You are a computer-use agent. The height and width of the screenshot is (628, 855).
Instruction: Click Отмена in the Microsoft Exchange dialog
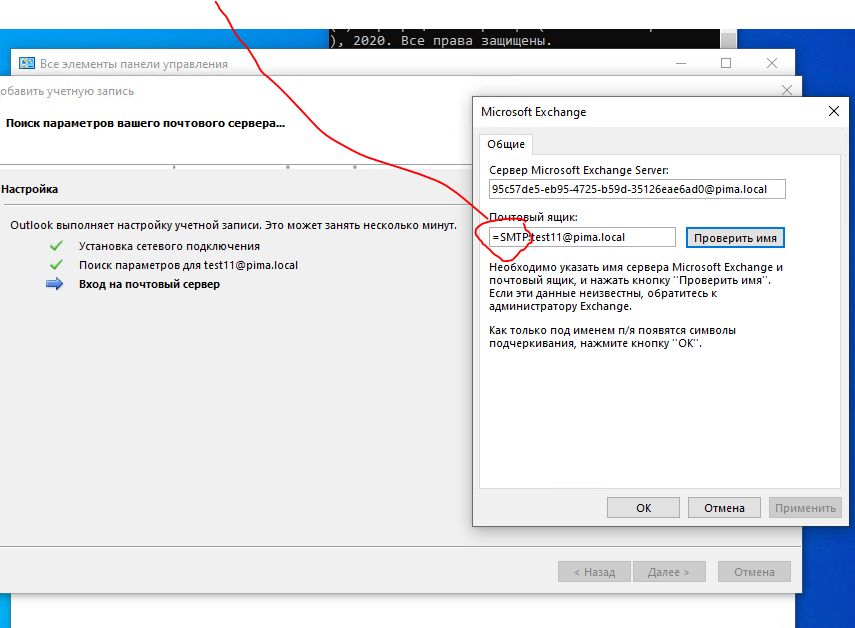(x=724, y=508)
